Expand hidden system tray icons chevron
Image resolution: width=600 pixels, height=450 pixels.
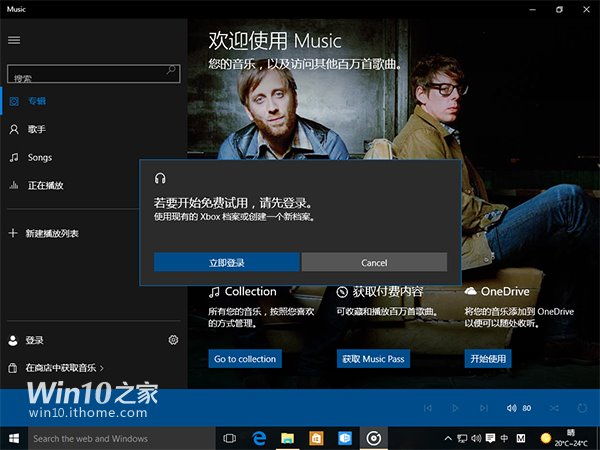click(448, 439)
